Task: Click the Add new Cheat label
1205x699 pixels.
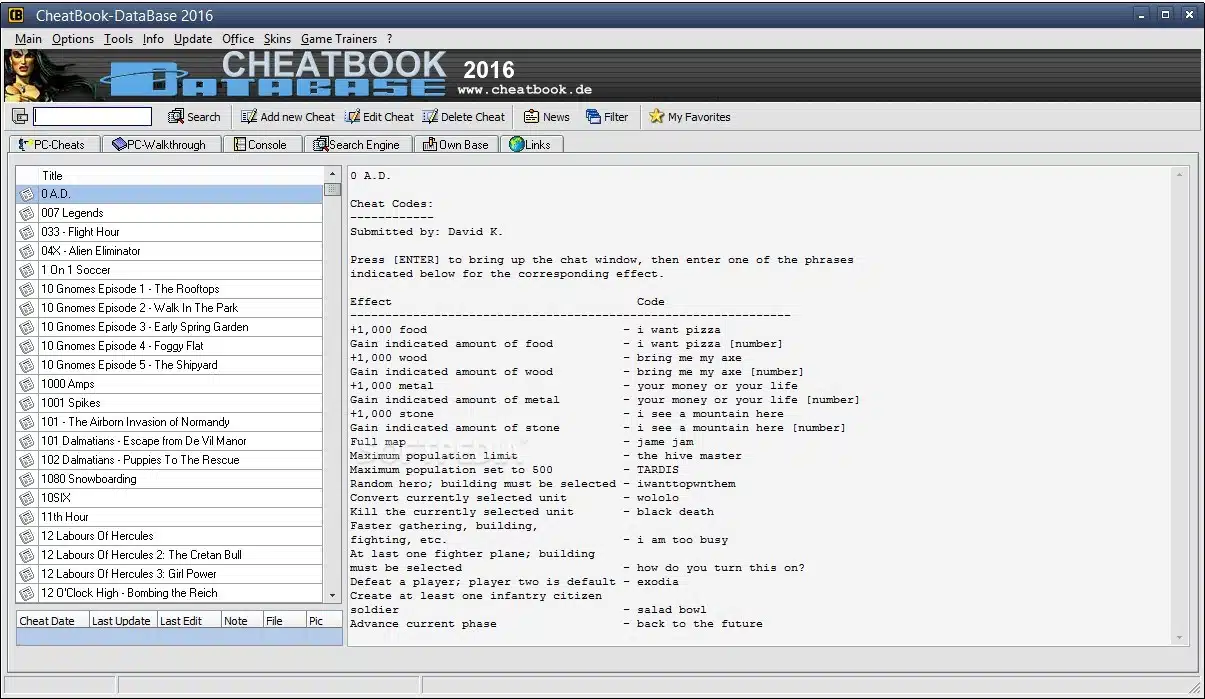Action: [298, 117]
